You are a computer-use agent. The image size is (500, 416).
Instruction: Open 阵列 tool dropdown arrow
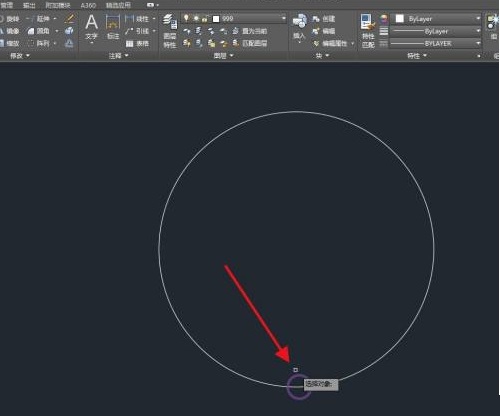pos(55,43)
